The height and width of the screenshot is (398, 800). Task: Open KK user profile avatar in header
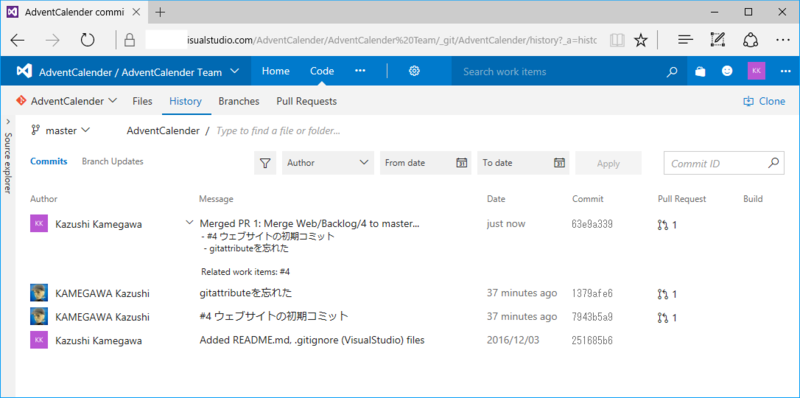(756, 71)
